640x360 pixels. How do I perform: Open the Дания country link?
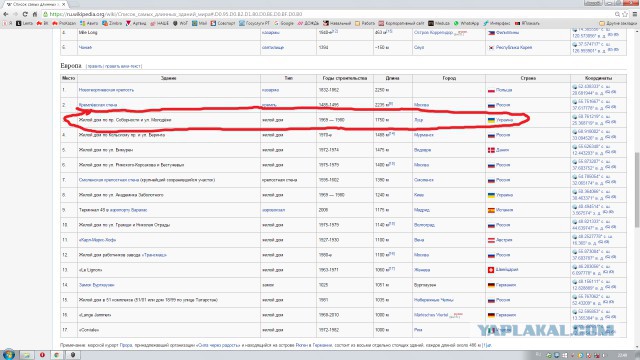502,150
